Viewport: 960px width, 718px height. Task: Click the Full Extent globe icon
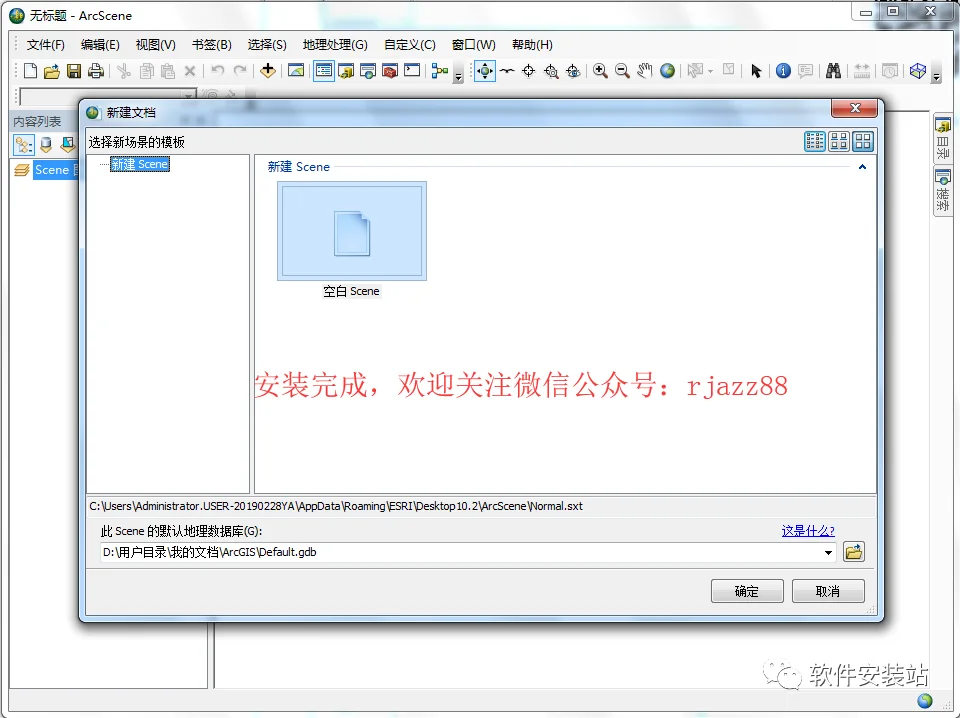point(667,71)
